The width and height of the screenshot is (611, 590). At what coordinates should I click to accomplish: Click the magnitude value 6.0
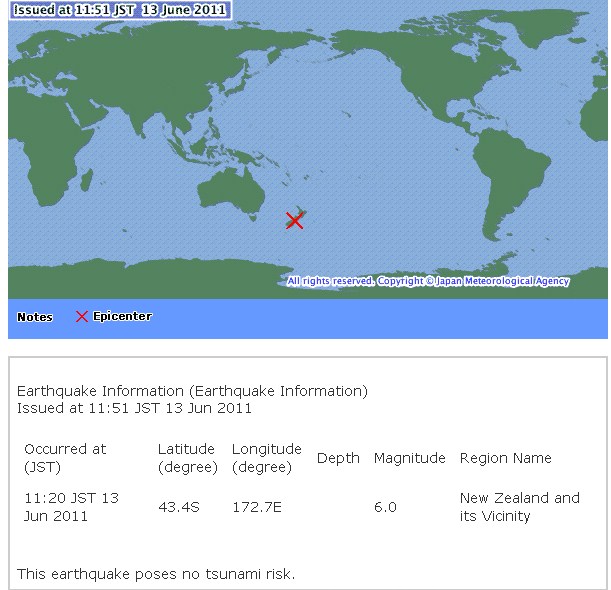point(385,507)
